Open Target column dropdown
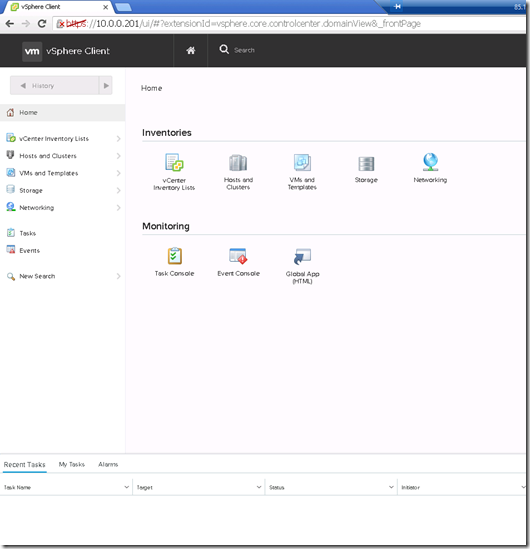Image resolution: width=530 pixels, height=549 pixels. coord(259,487)
